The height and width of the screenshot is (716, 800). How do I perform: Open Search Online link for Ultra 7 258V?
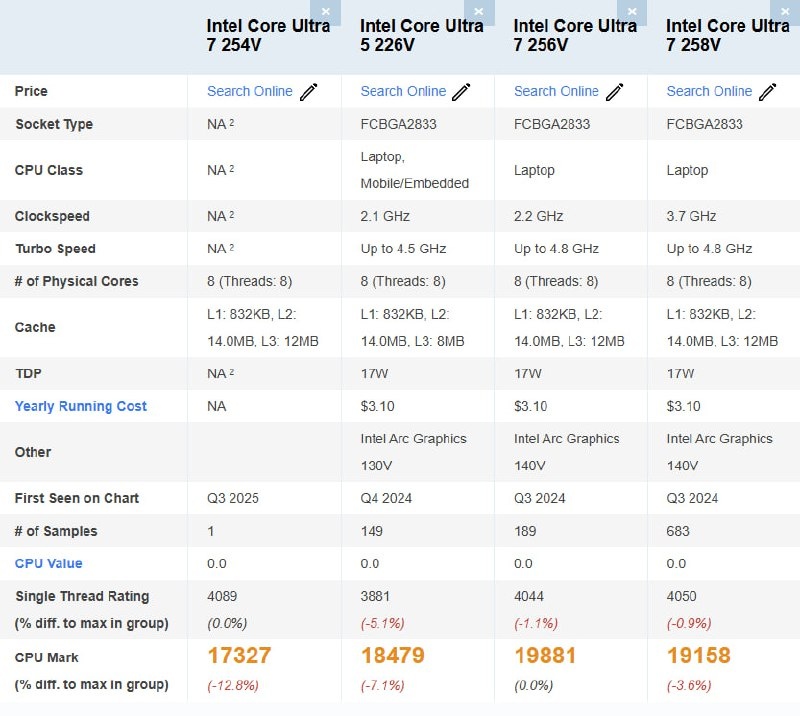(709, 91)
